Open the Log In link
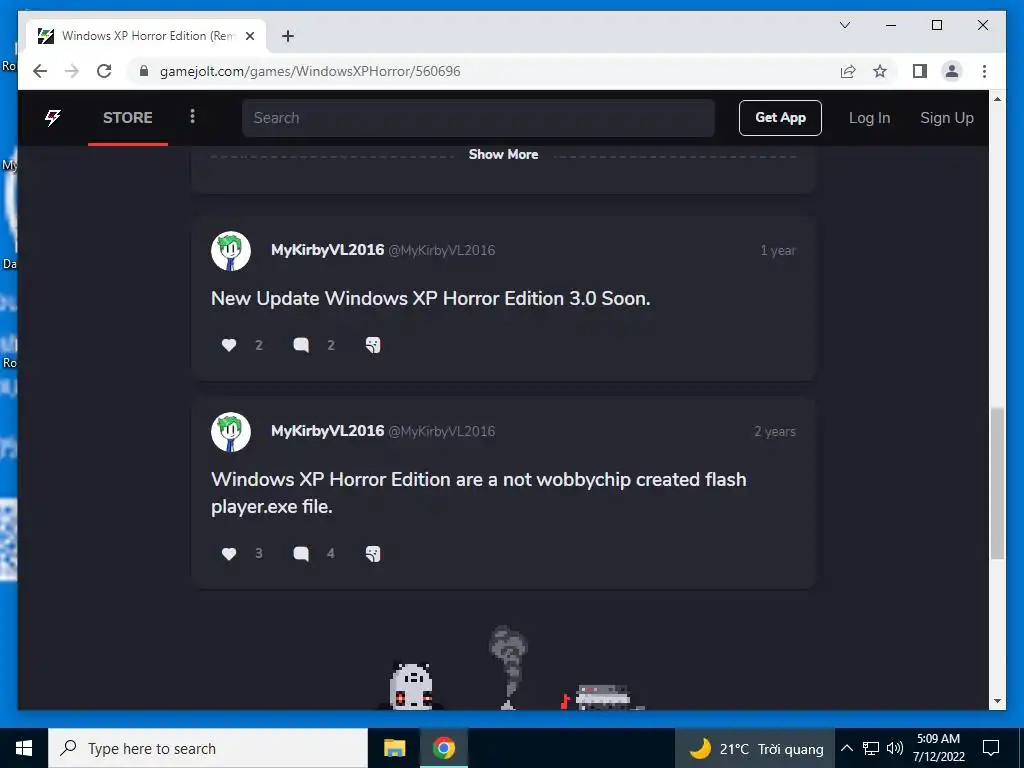 (869, 118)
